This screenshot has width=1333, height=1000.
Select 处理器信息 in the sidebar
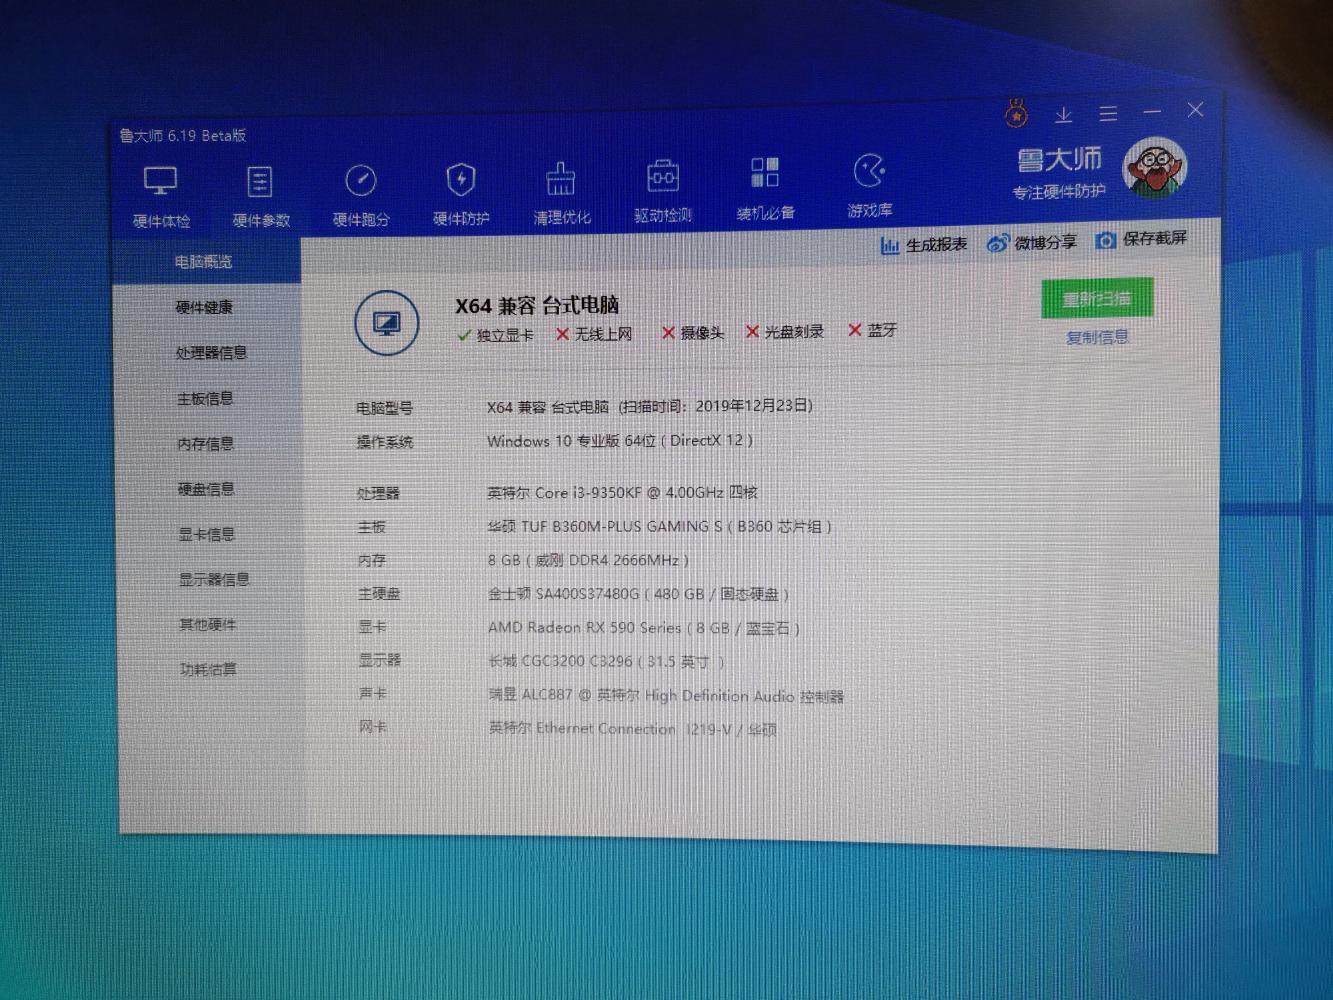pos(211,353)
